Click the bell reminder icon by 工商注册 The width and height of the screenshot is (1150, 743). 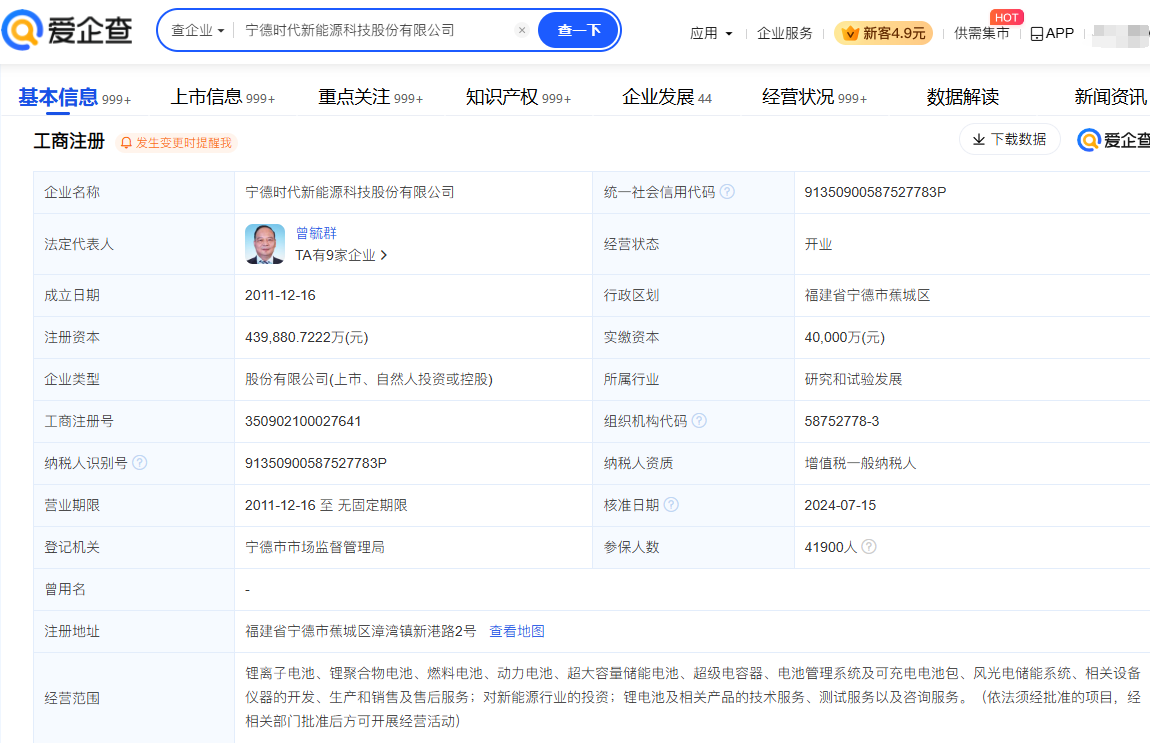click(x=126, y=142)
